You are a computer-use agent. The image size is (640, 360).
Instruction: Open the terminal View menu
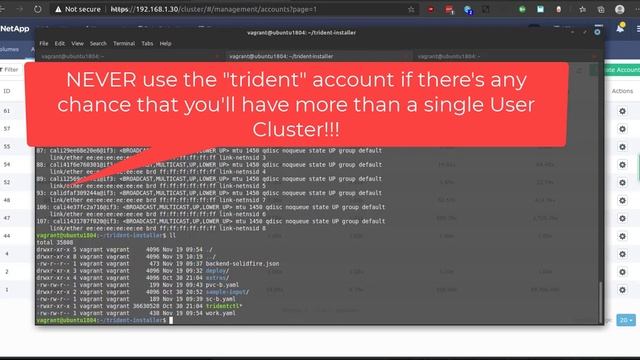coord(78,43)
